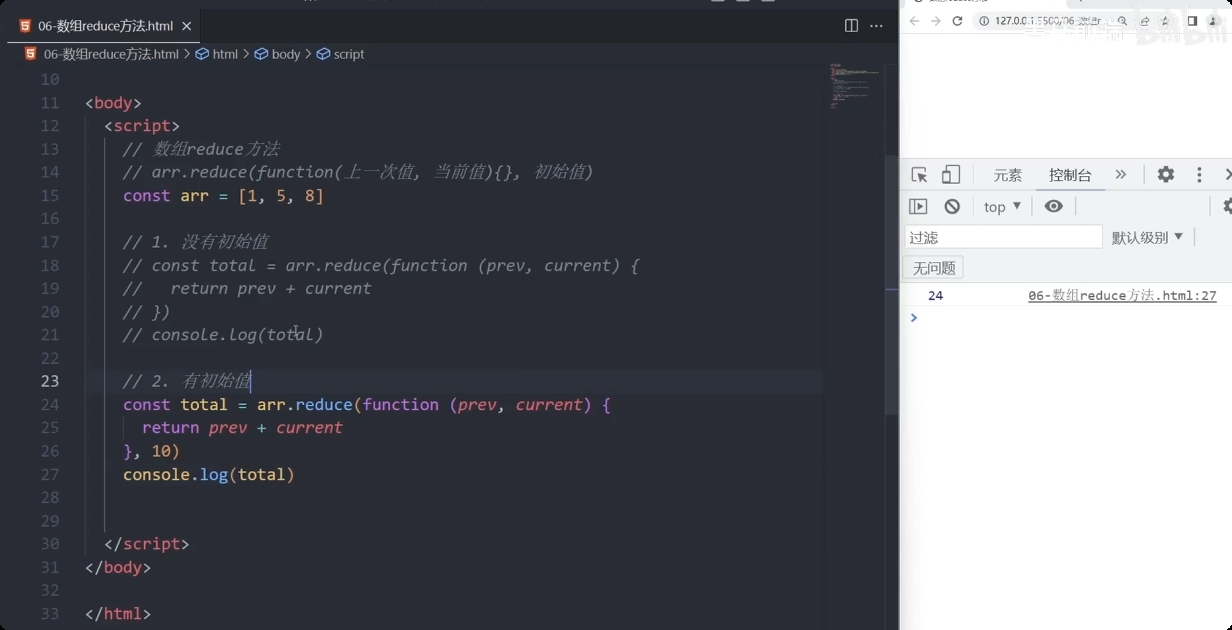Click the 'console.log(total)' code on line 27
This screenshot has width=1232, height=630.
pos(209,474)
